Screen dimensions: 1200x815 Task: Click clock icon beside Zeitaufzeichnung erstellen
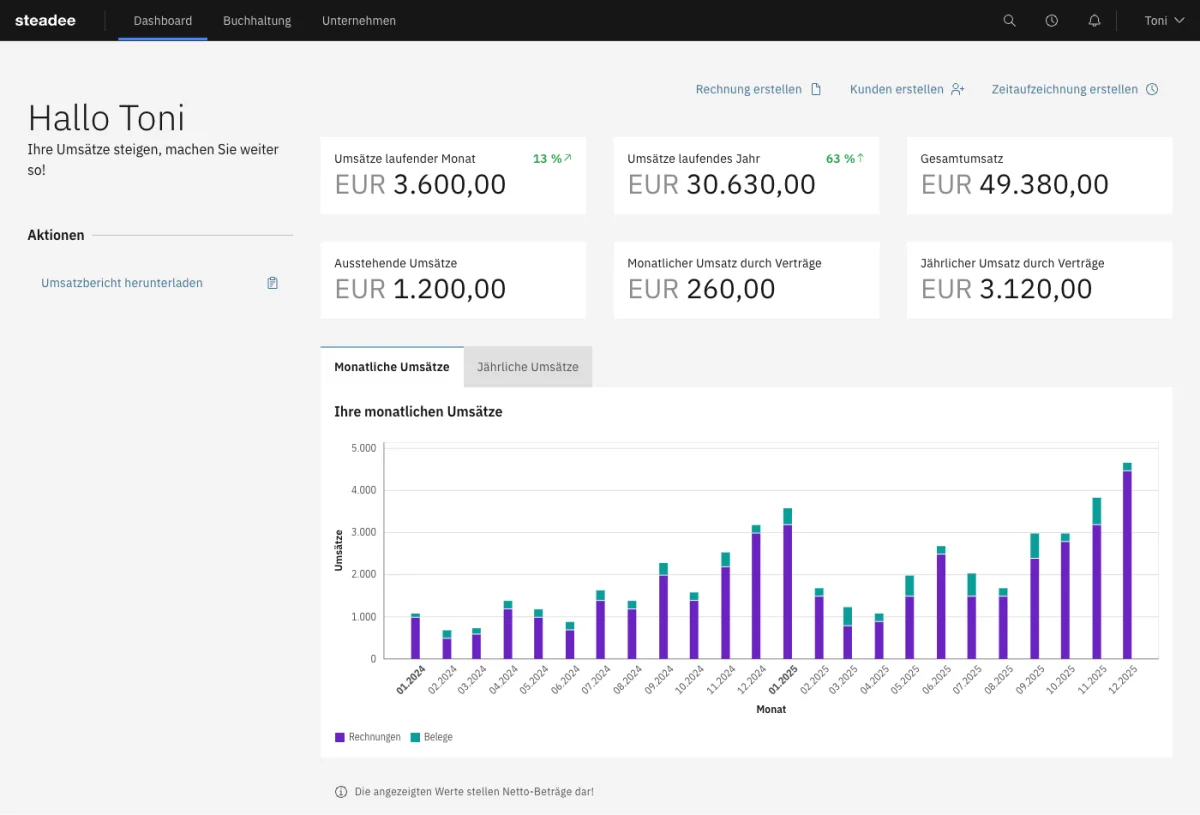point(1152,89)
